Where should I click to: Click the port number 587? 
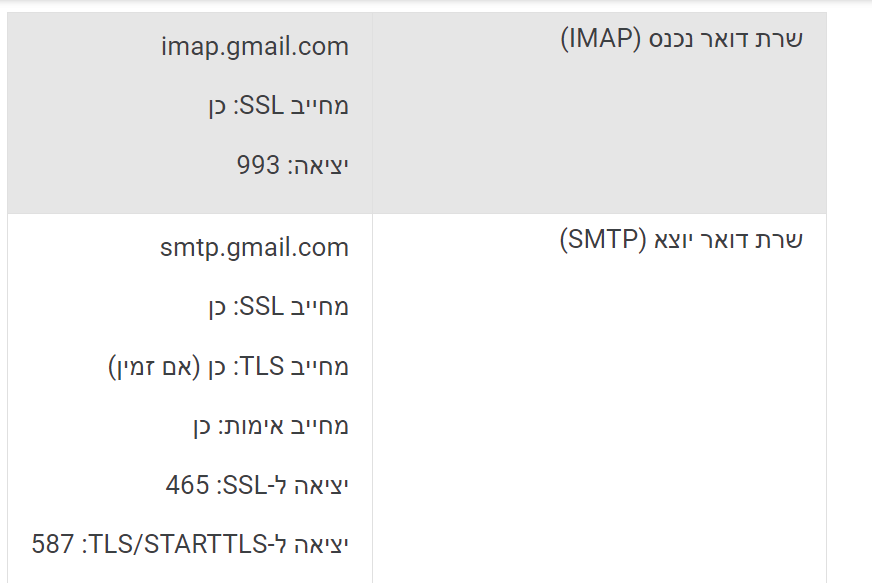pos(53,545)
